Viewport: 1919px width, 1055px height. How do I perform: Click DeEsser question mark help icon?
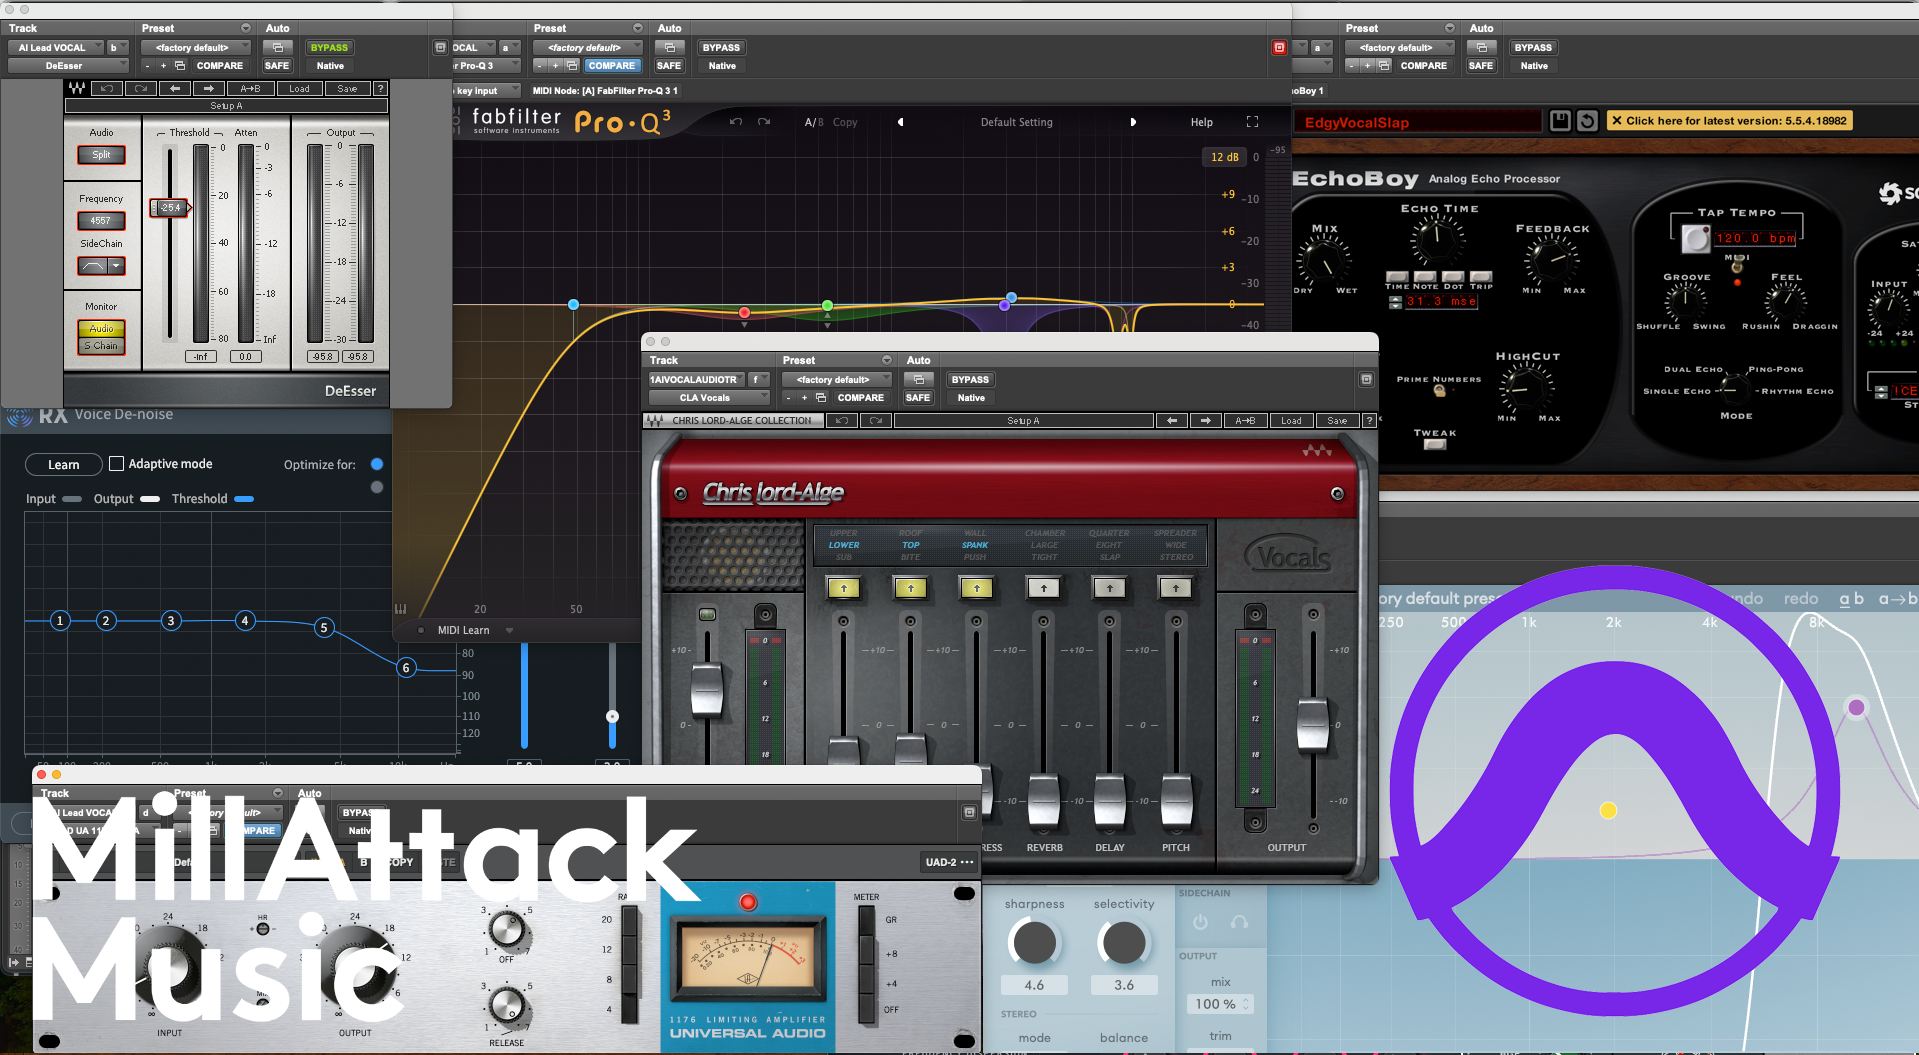point(380,89)
